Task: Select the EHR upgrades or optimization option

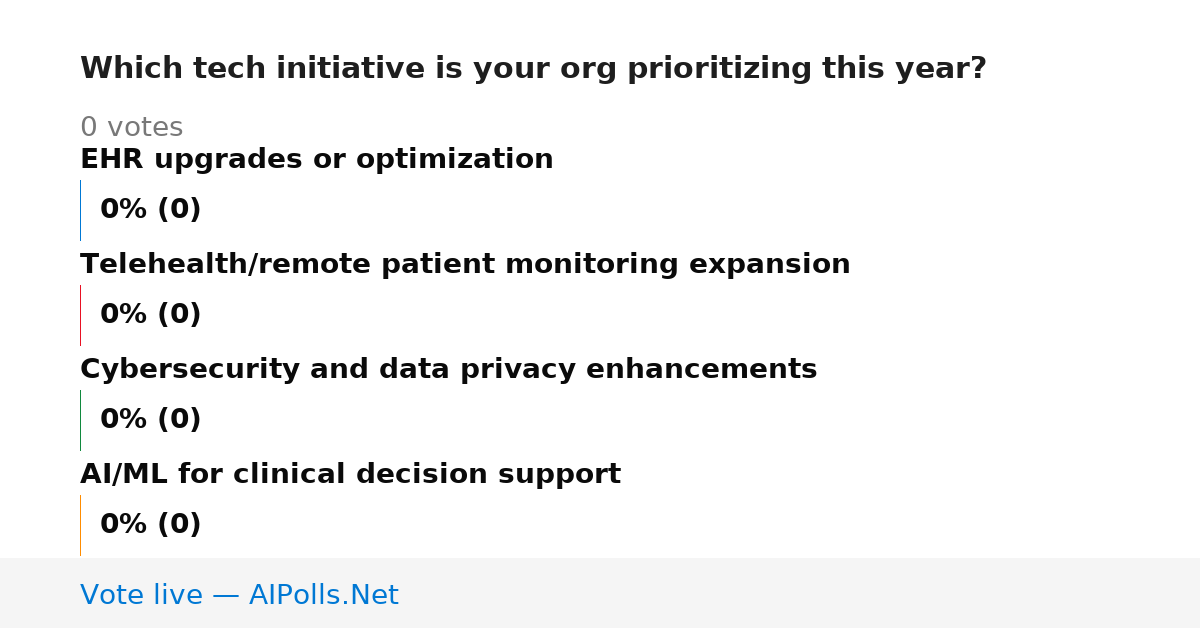Action: coord(316,160)
